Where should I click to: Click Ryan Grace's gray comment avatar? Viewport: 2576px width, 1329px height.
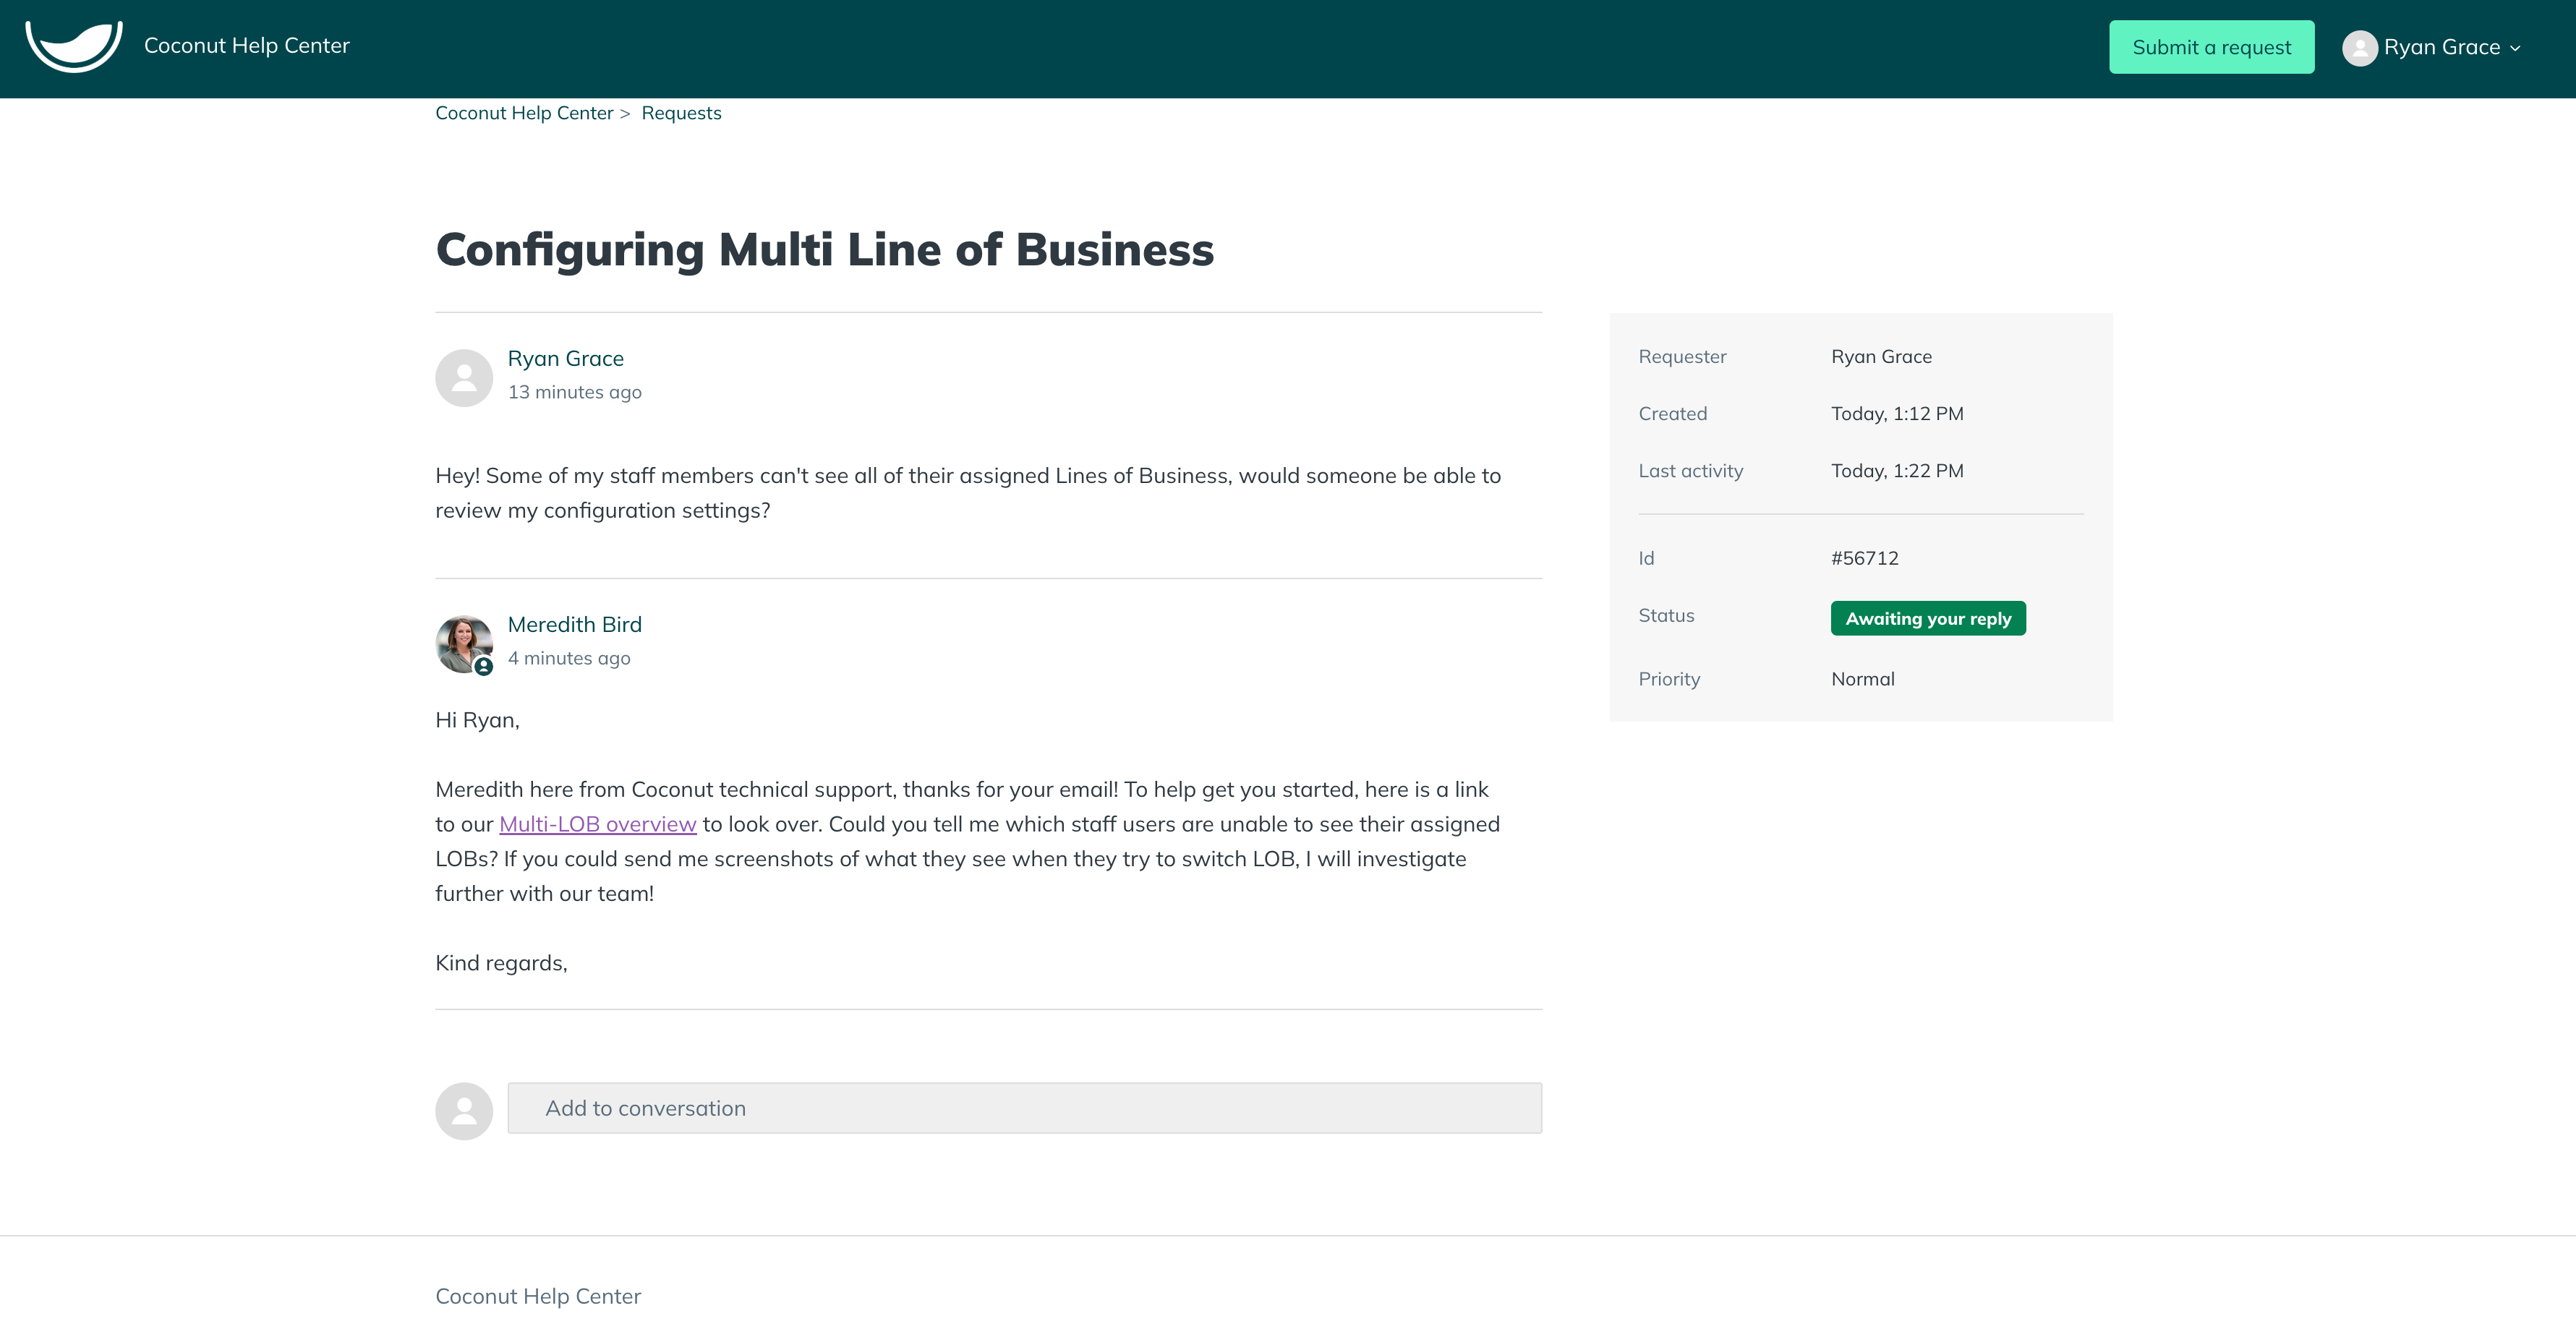click(x=464, y=378)
